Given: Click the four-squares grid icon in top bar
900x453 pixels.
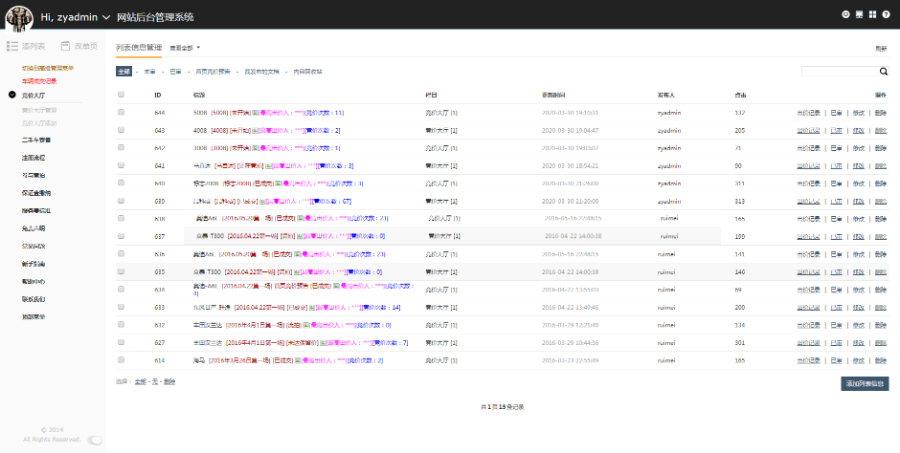Looking at the screenshot, I should tap(872, 14).
